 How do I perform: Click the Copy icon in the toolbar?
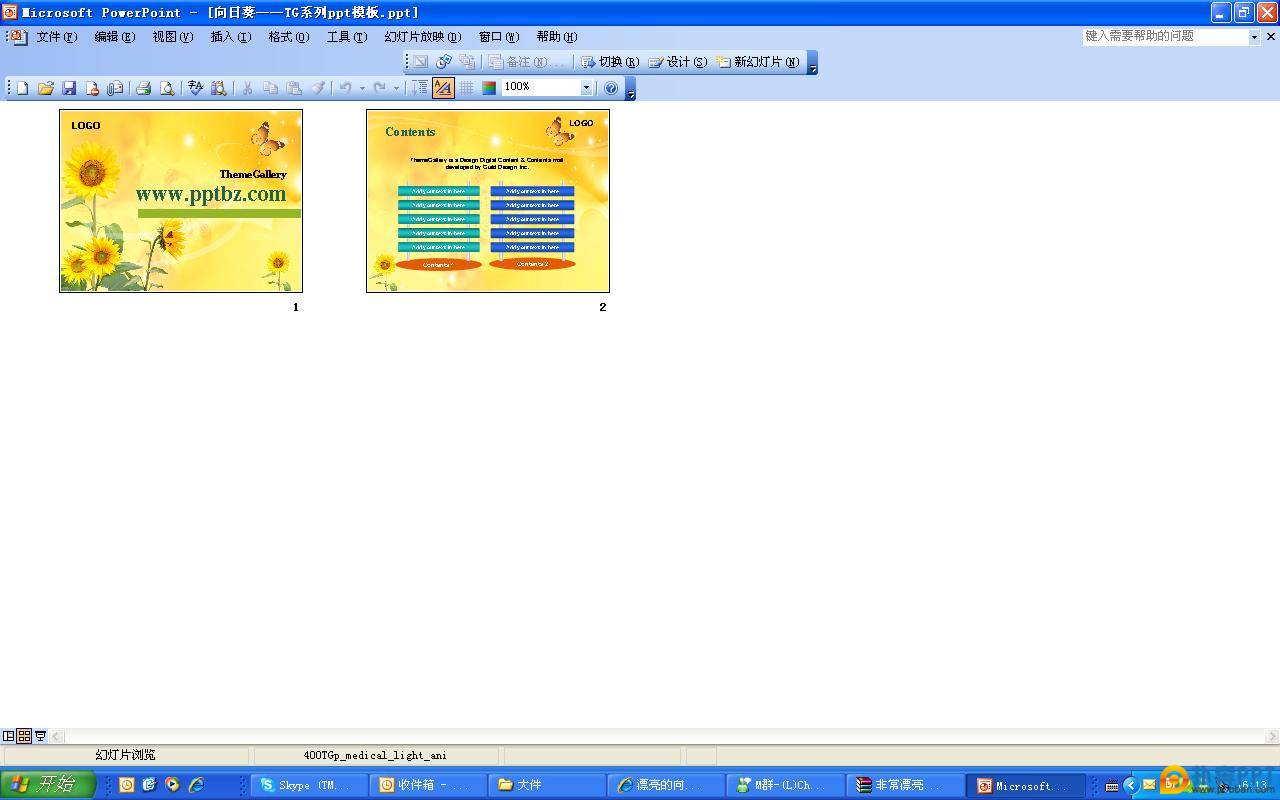pyautogui.click(x=270, y=88)
